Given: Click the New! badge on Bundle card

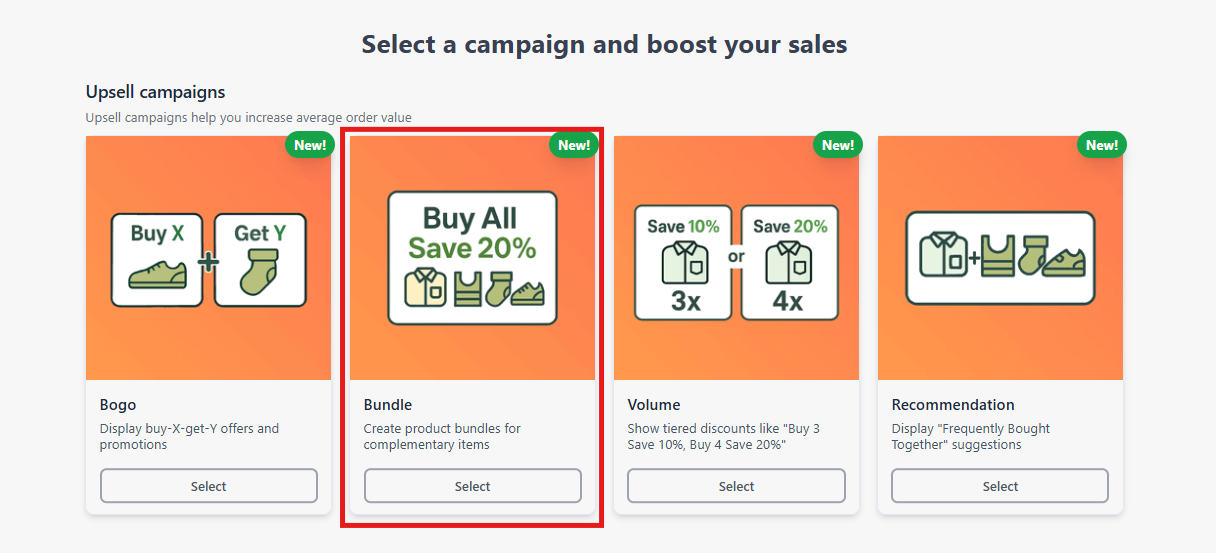Looking at the screenshot, I should click(x=574, y=145).
